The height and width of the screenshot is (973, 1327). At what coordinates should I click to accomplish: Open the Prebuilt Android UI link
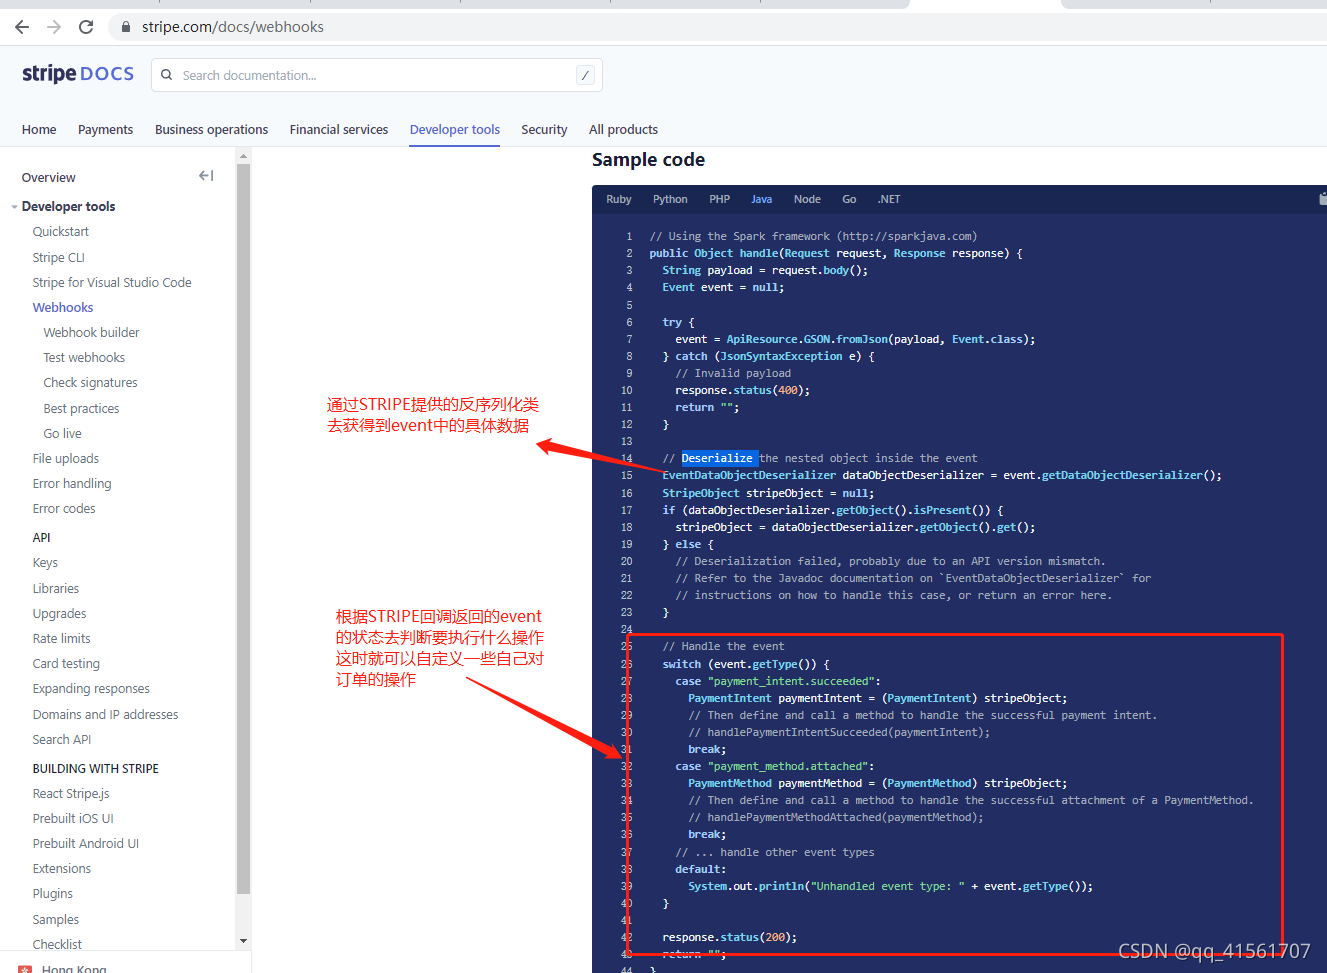point(86,843)
